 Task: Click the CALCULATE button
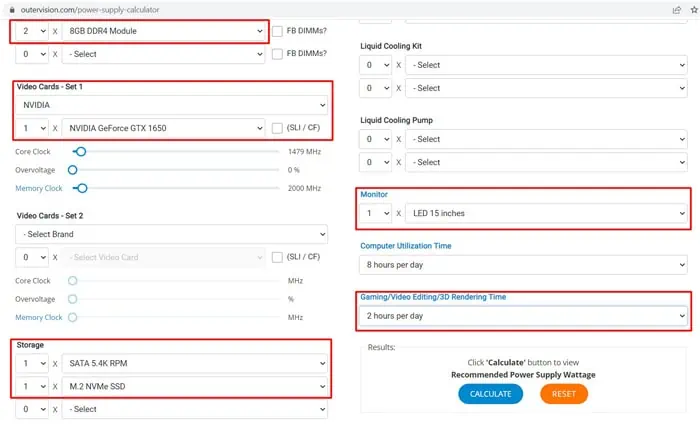[x=490, y=394]
